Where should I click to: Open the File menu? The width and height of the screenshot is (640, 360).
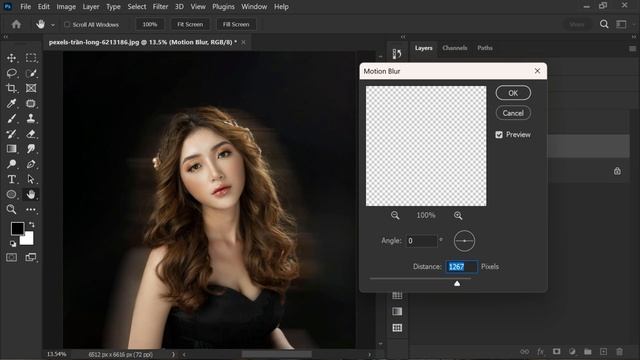[26, 7]
